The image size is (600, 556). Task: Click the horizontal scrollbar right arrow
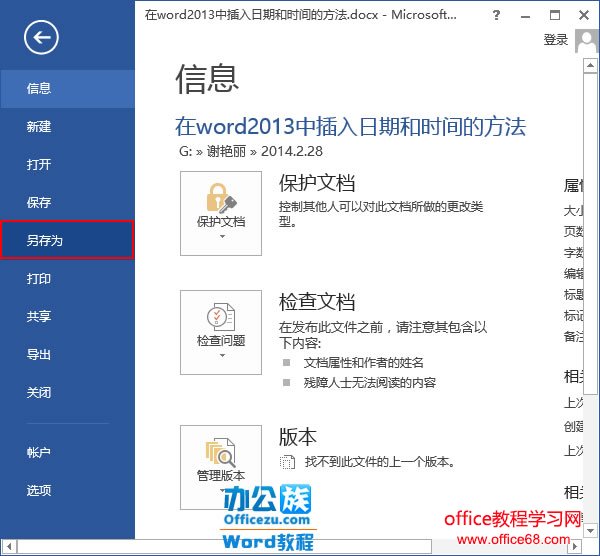click(x=575, y=546)
